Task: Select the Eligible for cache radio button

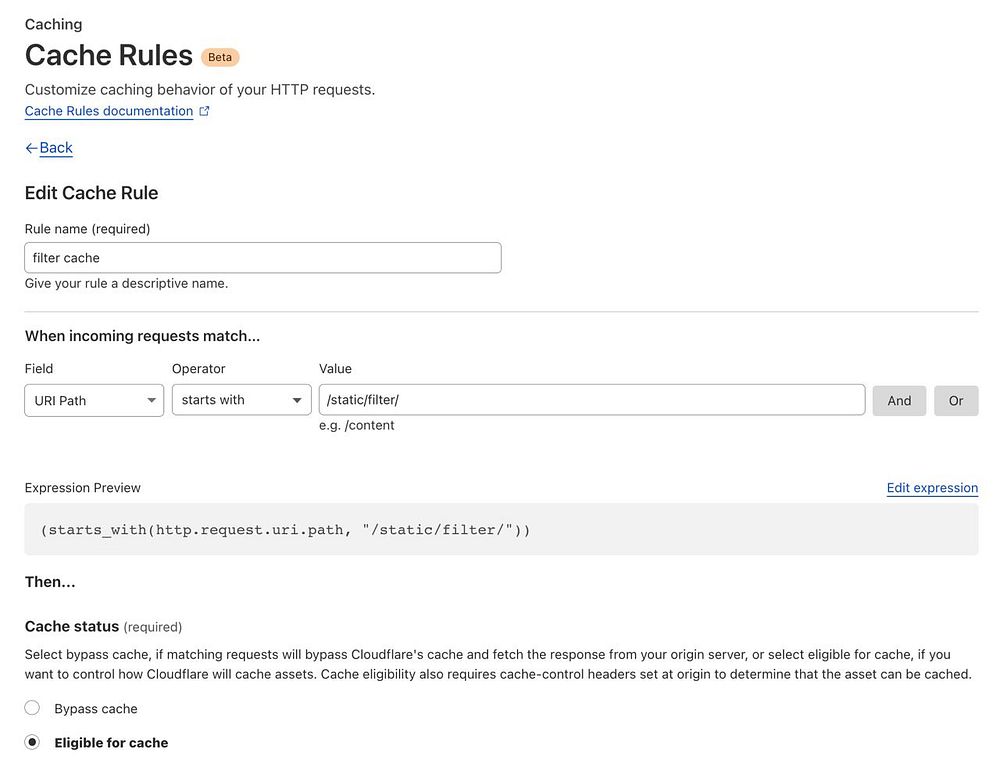Action: point(32,743)
